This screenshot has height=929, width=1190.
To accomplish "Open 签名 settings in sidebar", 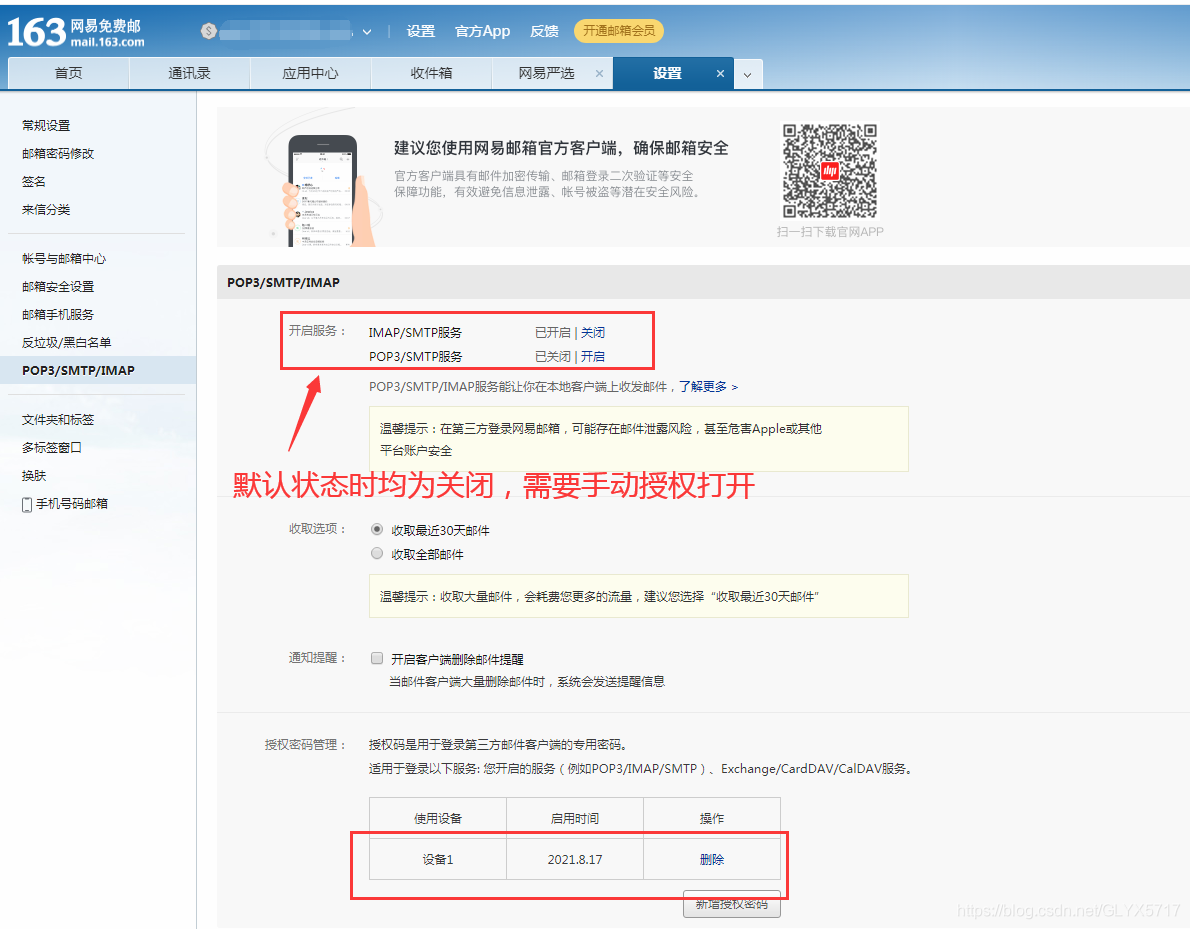I will [x=34, y=181].
